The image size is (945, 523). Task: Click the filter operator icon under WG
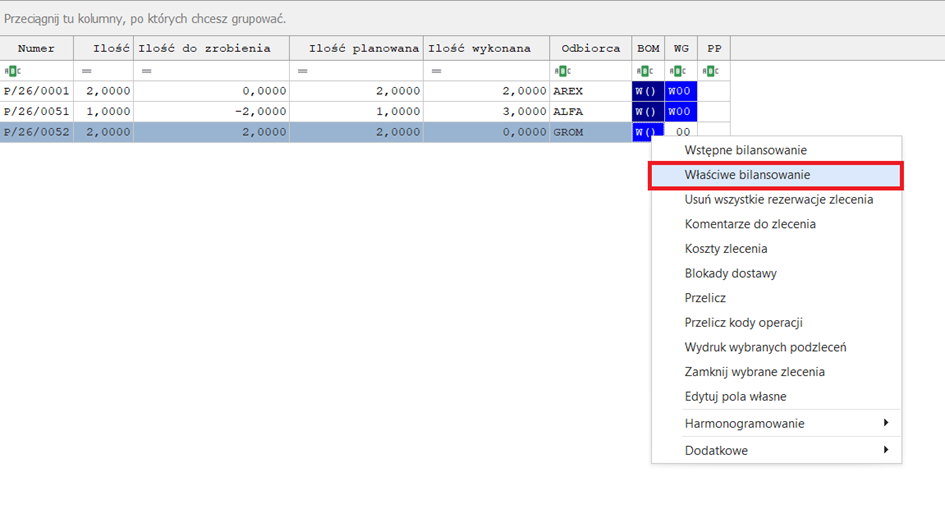pos(676,71)
